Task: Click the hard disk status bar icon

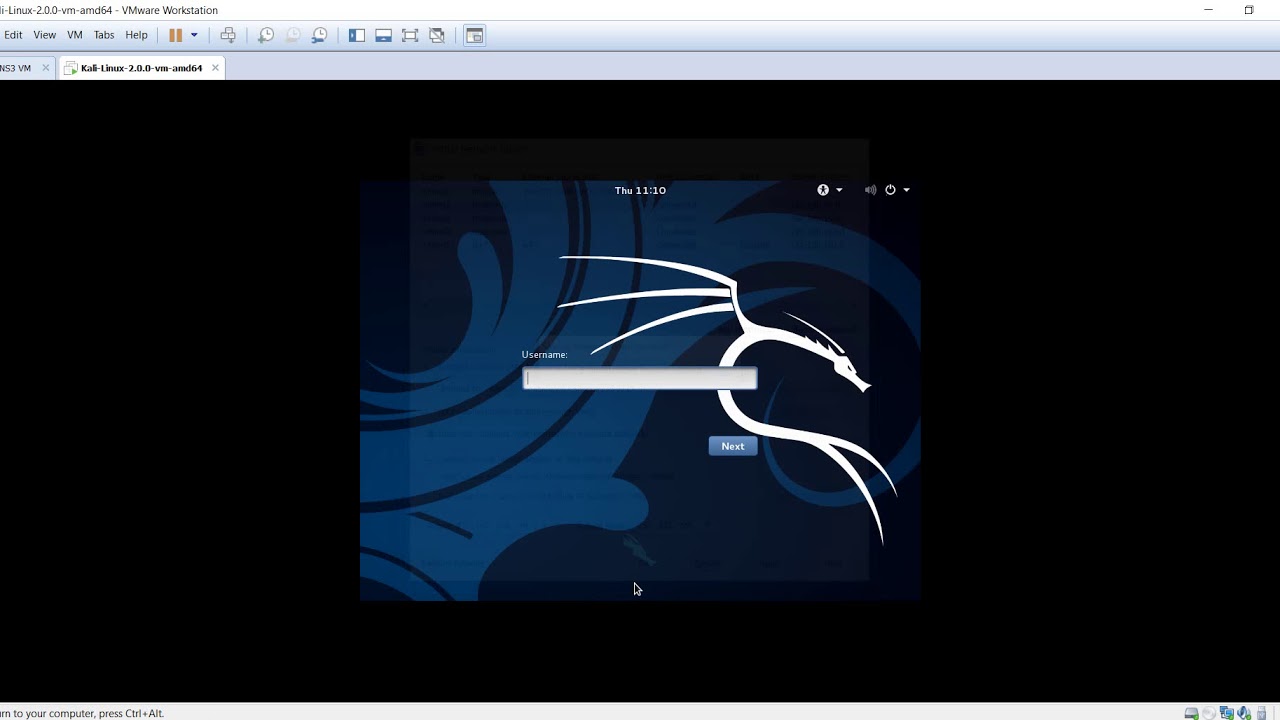Action: click(1191, 713)
